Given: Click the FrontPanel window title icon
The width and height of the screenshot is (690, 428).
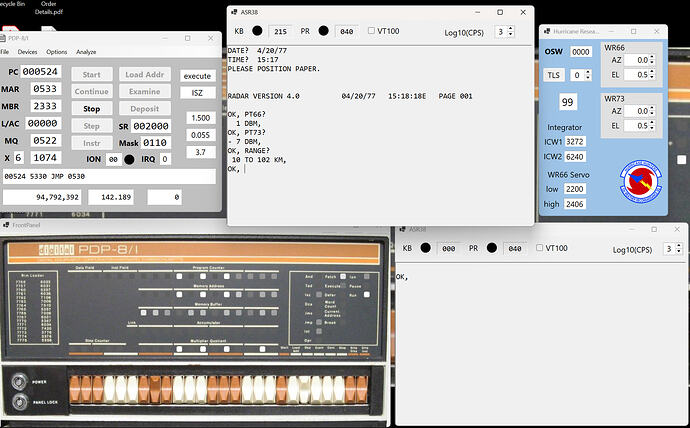Looking at the screenshot, I should pyautogui.click(x=6, y=225).
